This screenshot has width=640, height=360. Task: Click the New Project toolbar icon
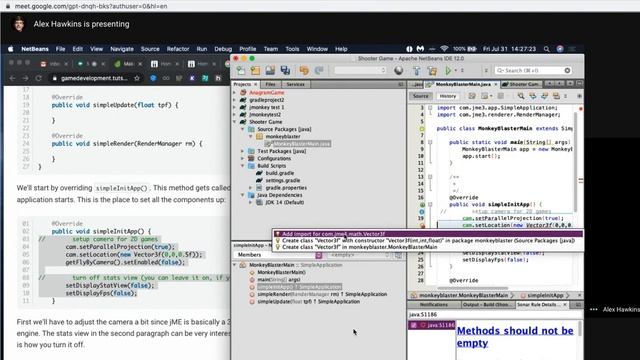pyautogui.click(x=256, y=71)
